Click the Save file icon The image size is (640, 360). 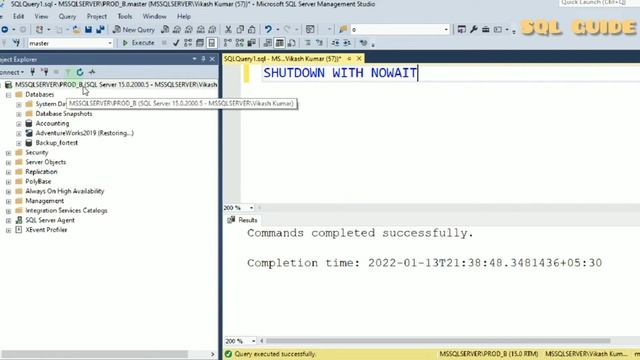click(x=88, y=29)
